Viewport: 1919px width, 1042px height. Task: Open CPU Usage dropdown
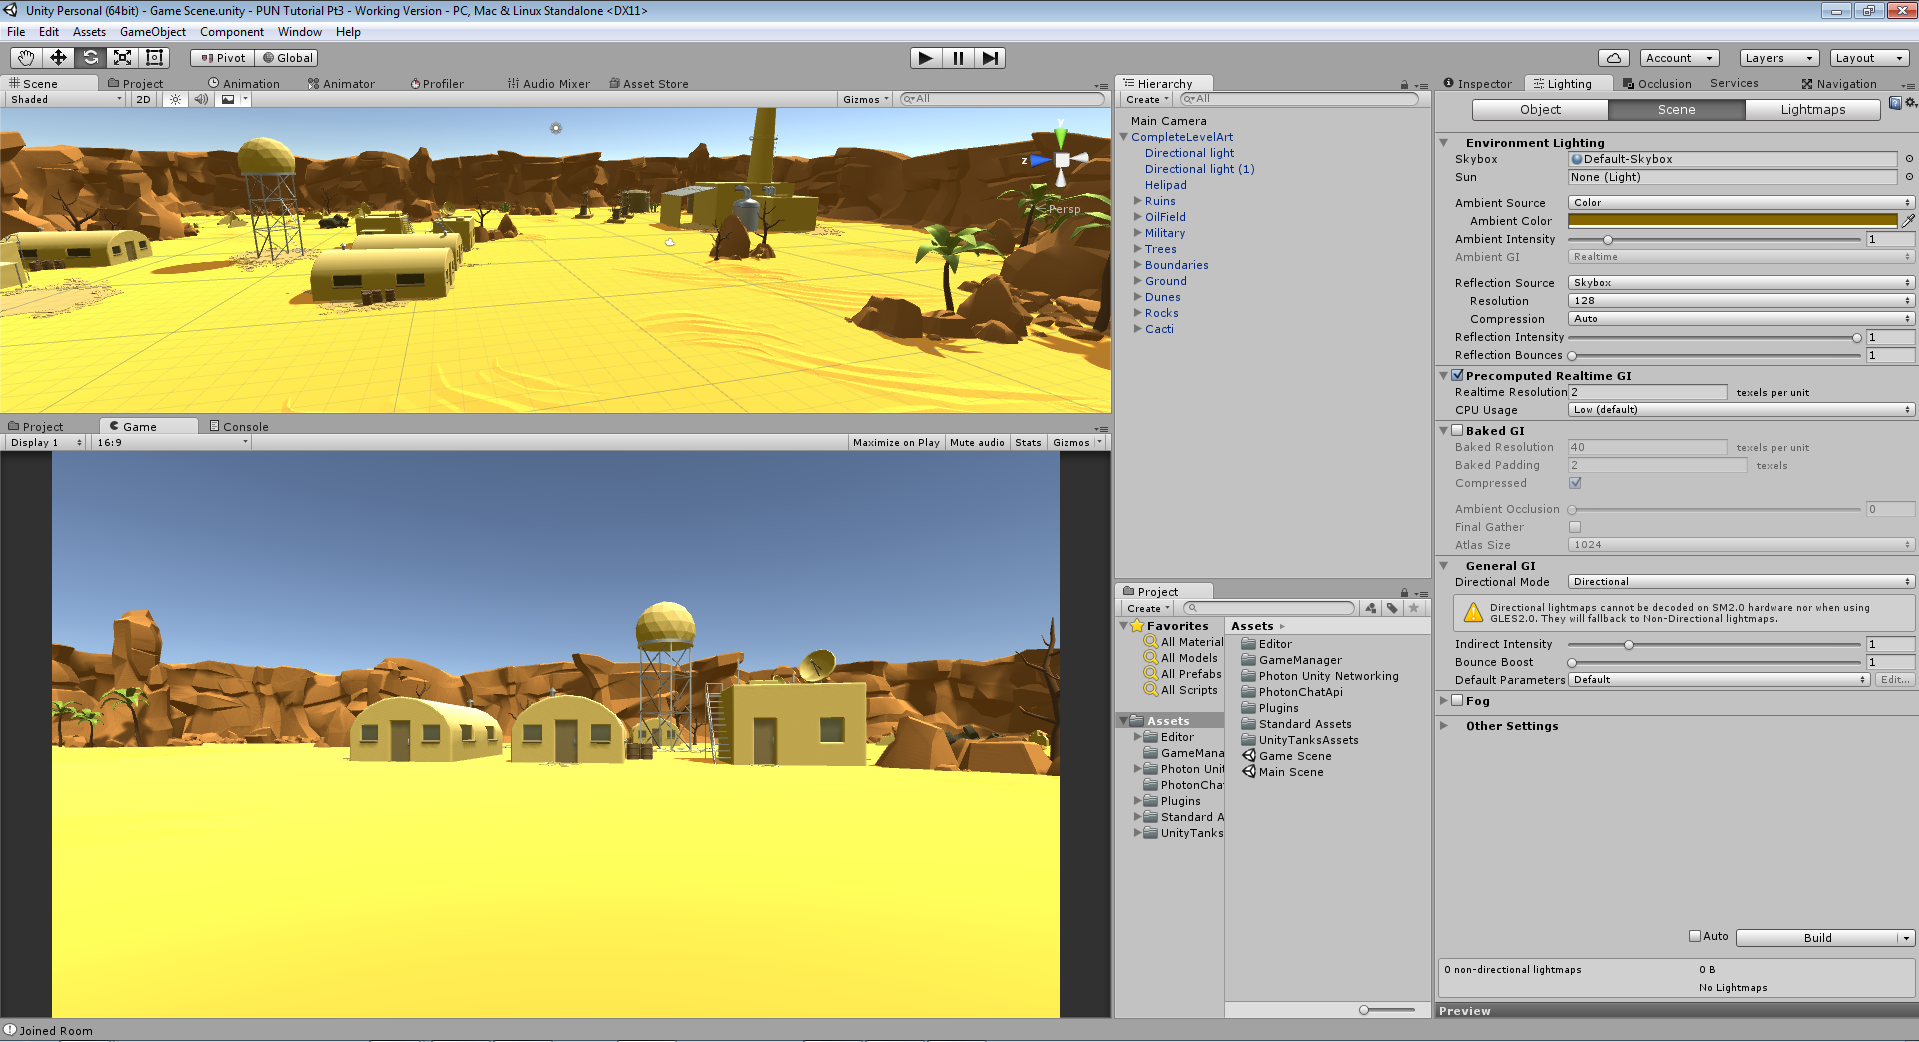(x=1741, y=410)
